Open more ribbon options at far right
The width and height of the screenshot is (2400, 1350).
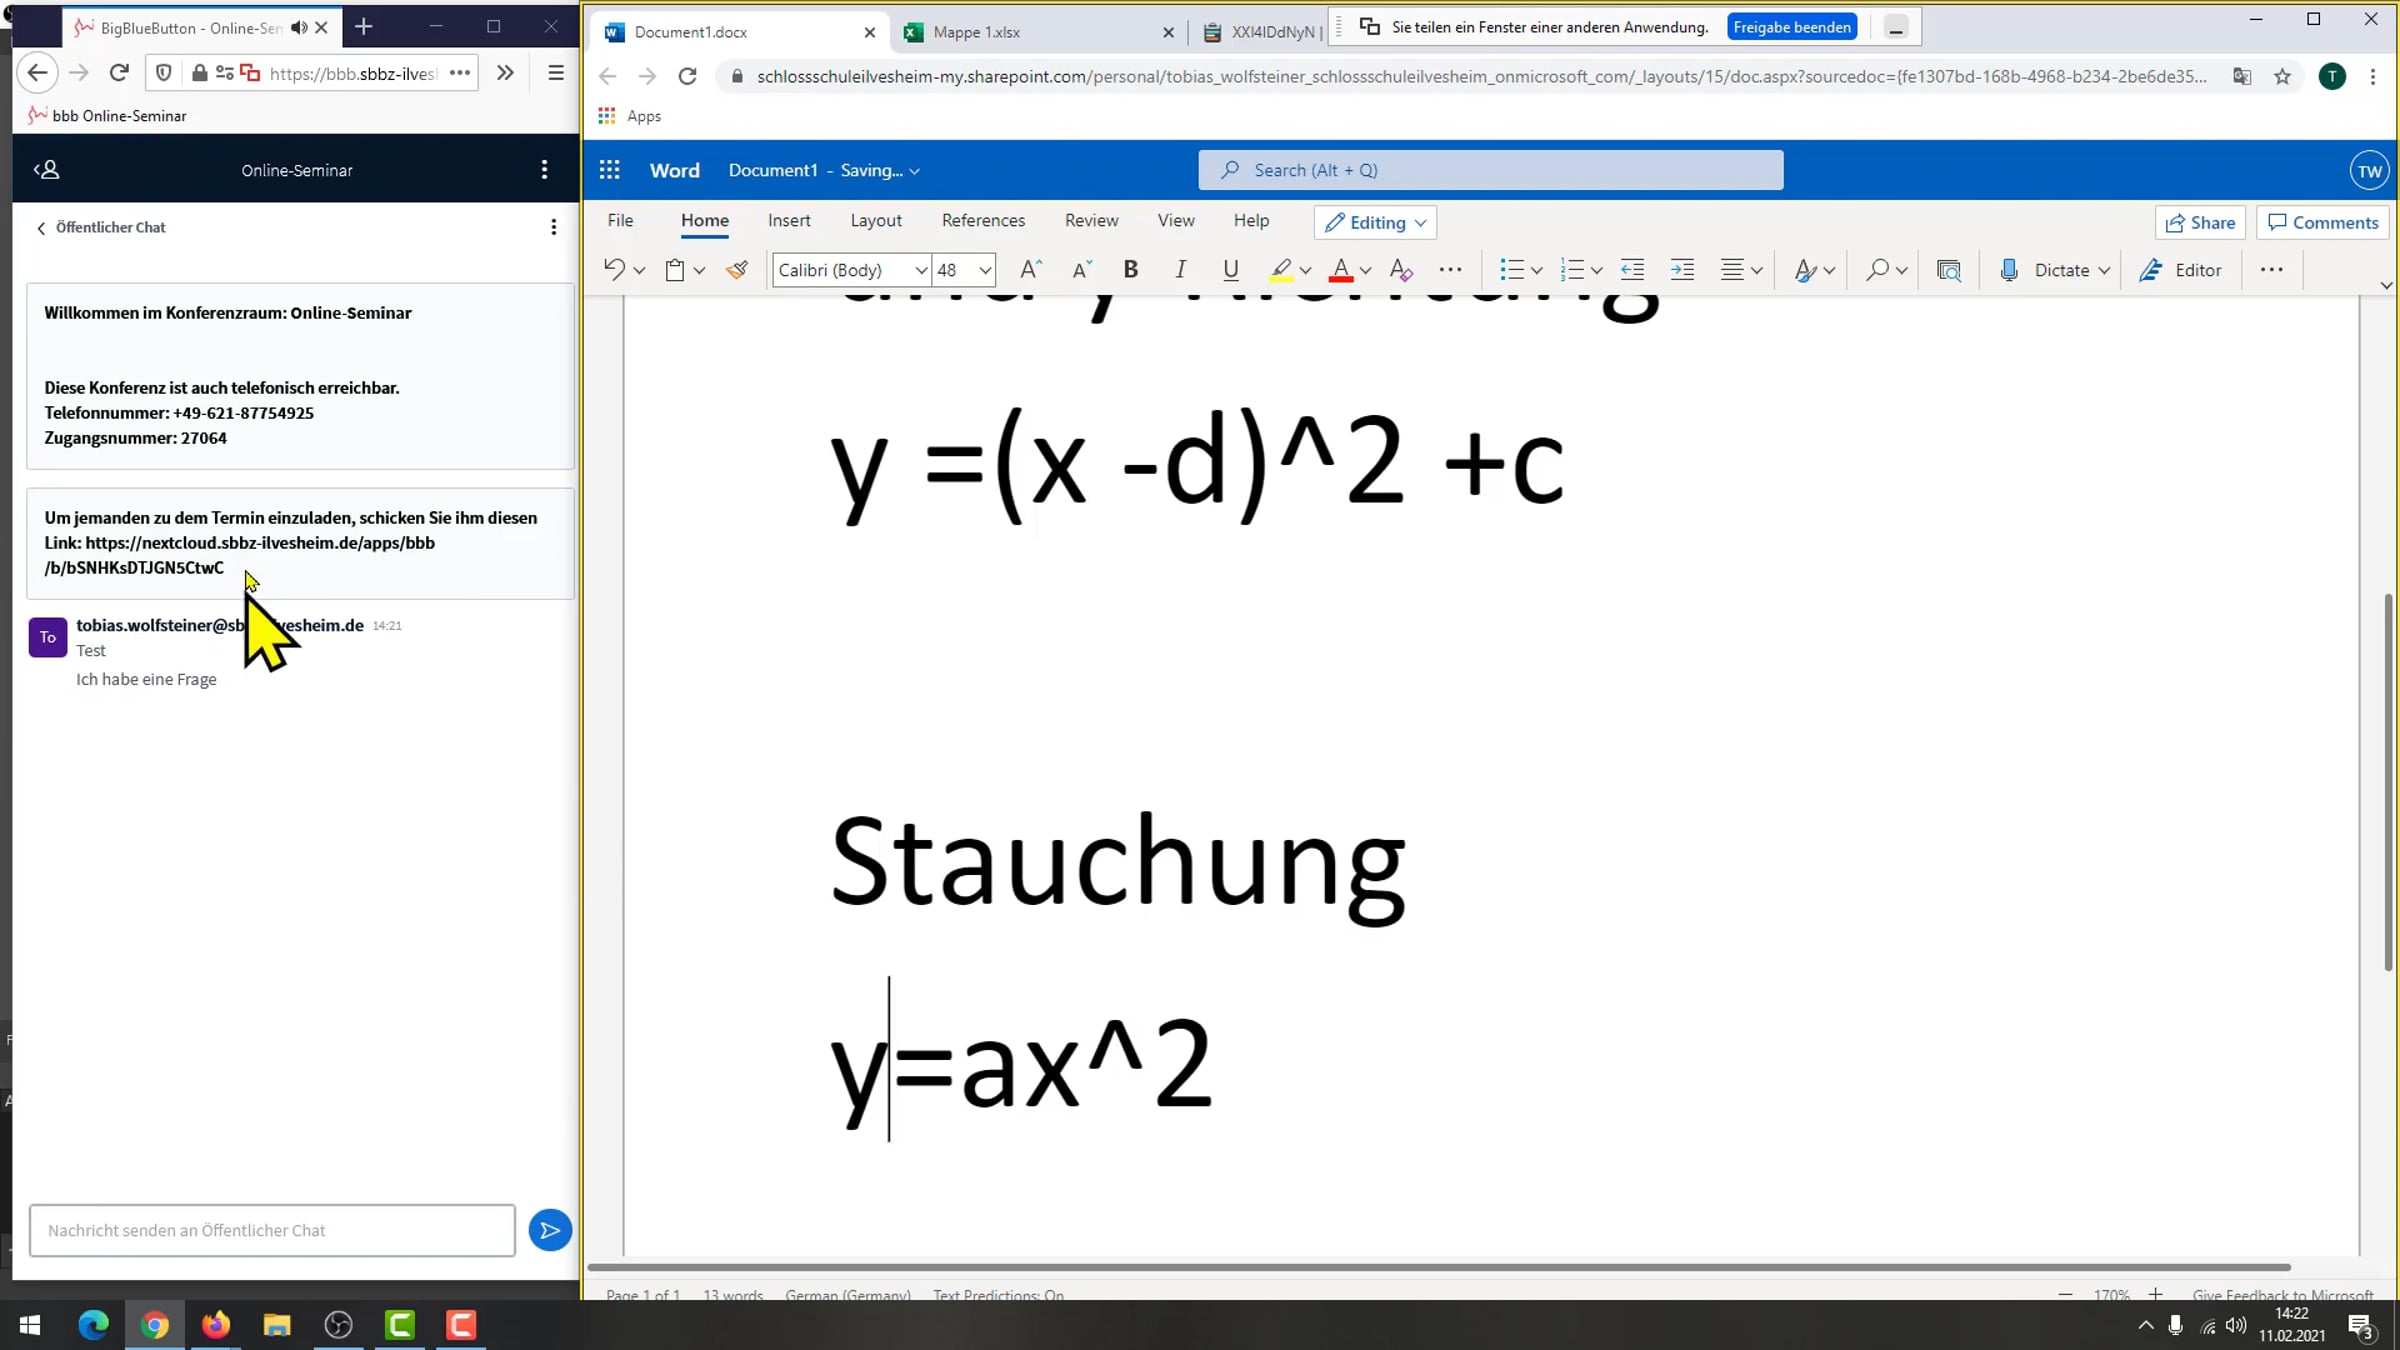click(x=2271, y=270)
